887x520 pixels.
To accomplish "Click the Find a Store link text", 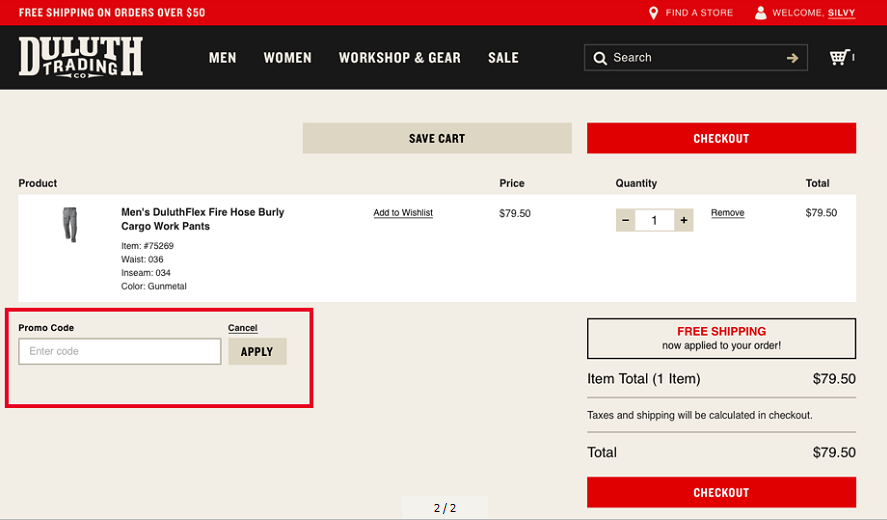I will coord(699,12).
